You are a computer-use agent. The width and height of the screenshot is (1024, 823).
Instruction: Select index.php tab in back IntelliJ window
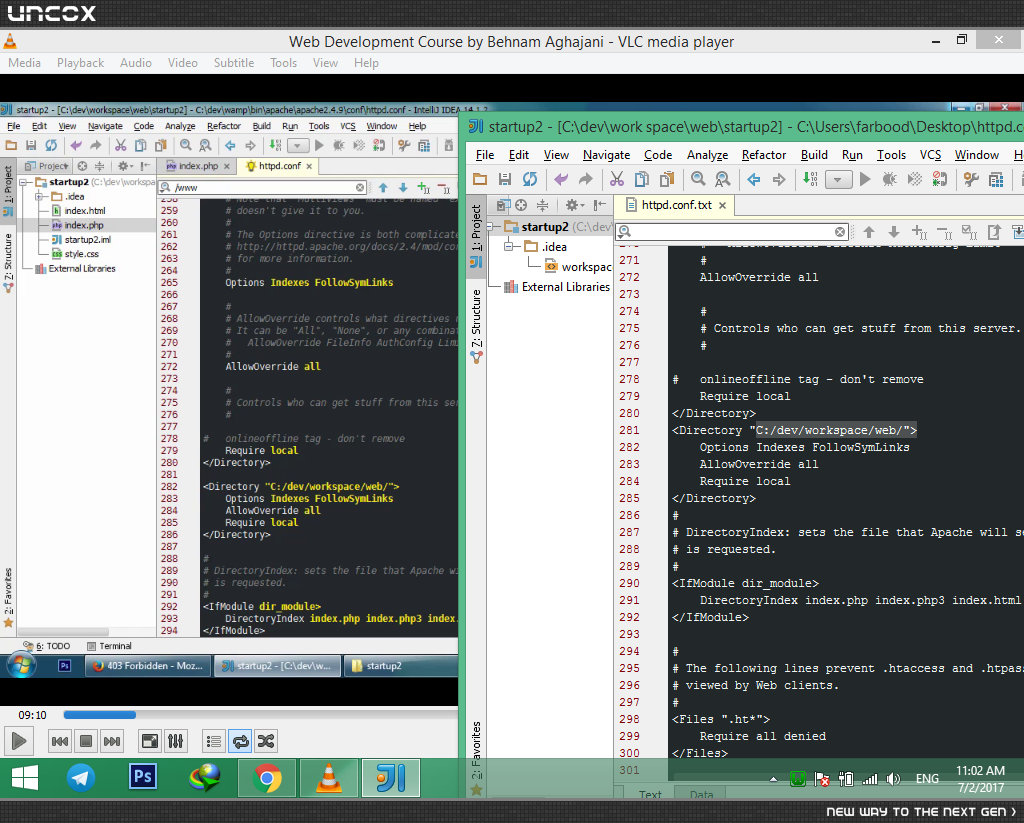tap(199, 166)
